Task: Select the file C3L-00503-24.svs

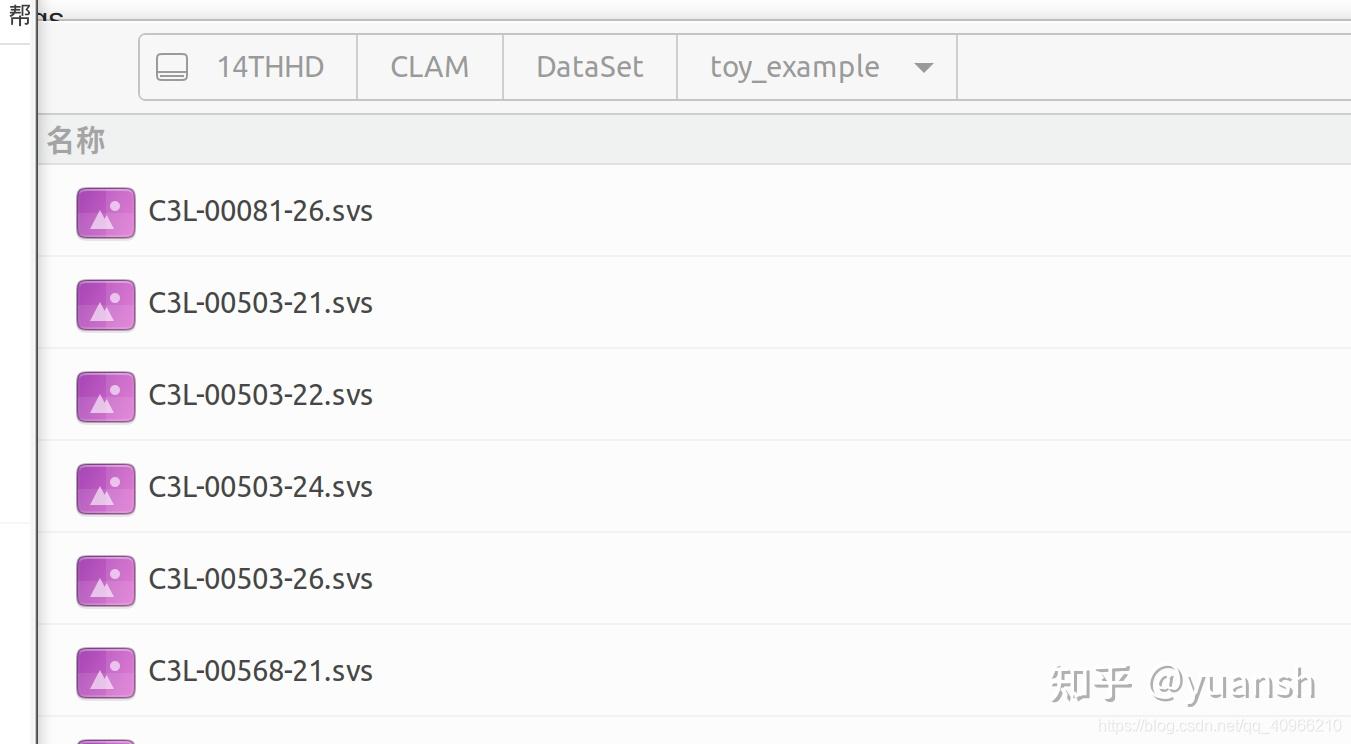Action: tap(260, 488)
